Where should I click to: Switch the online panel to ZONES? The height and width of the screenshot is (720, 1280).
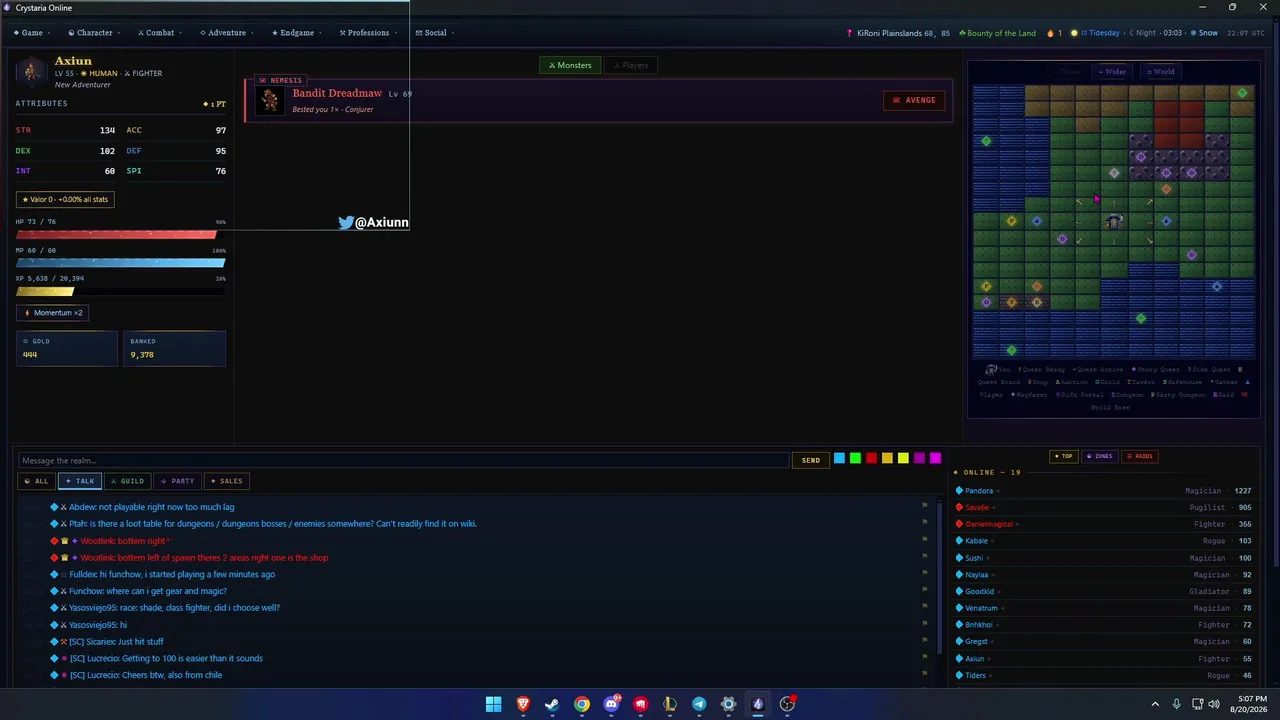click(1099, 456)
